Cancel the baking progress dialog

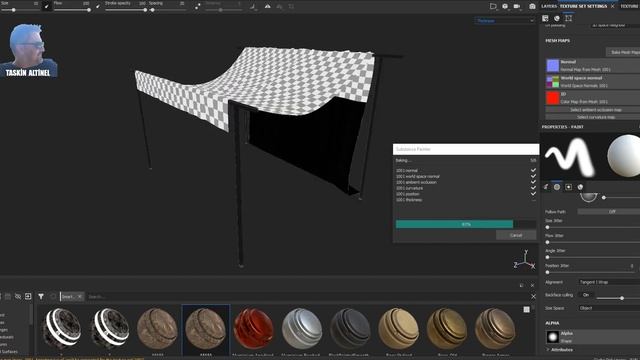516,235
